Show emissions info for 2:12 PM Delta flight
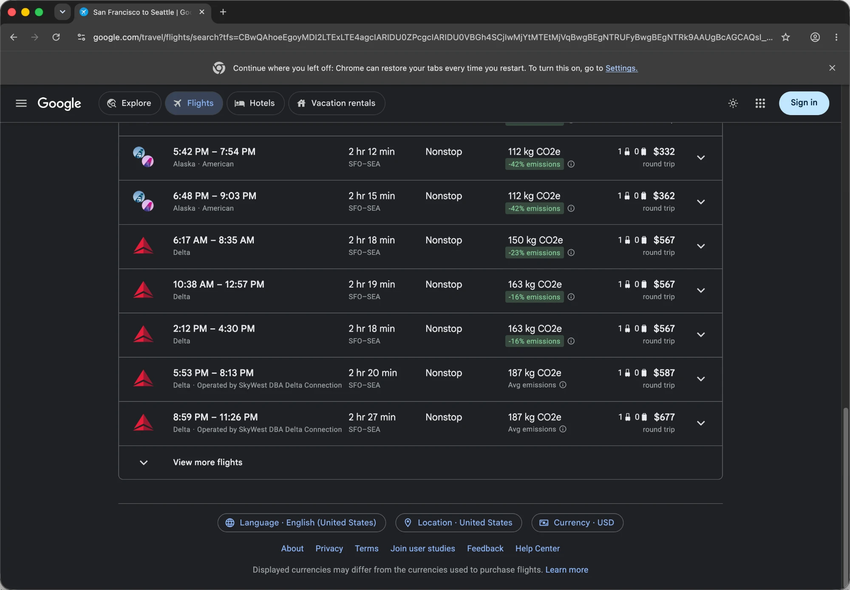 [x=571, y=341]
